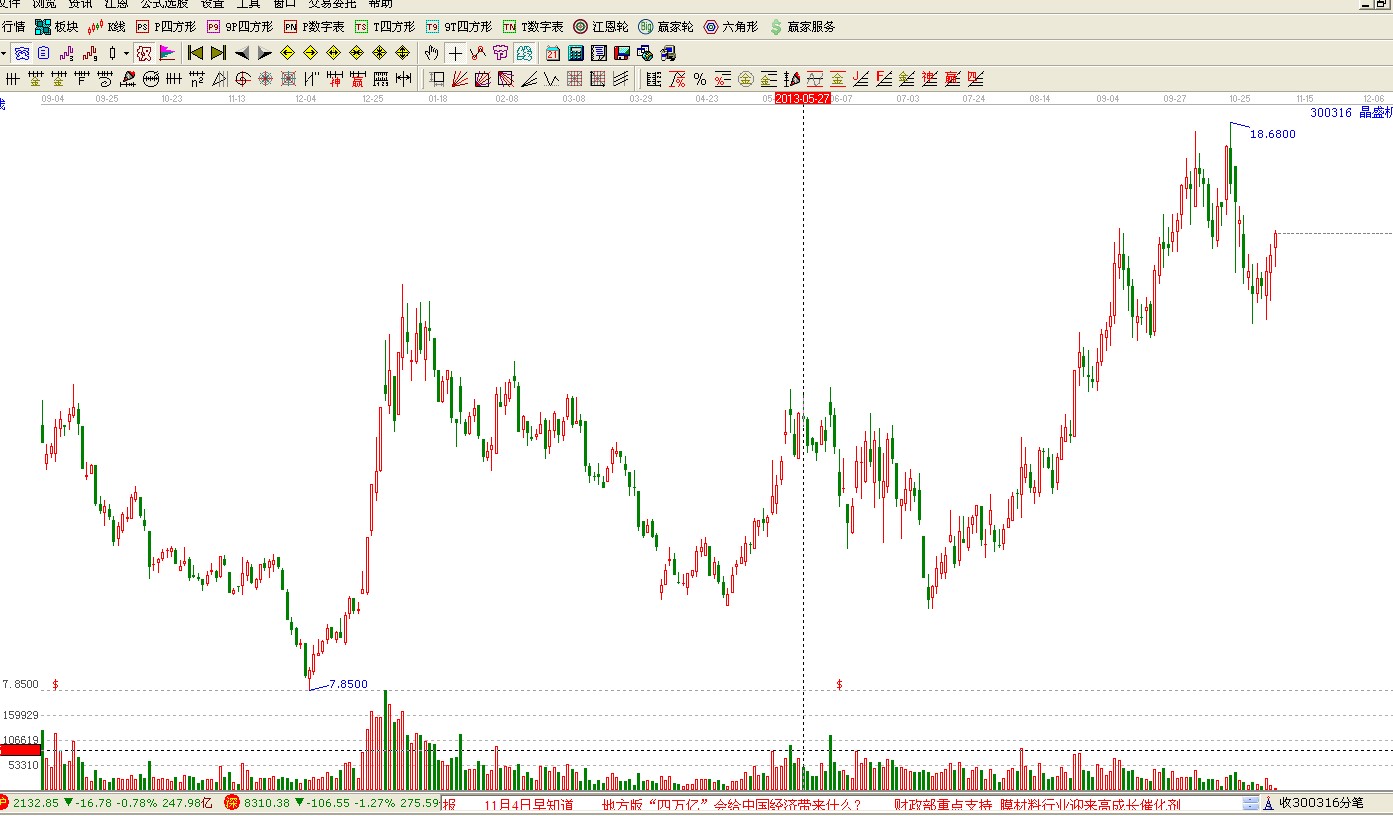This screenshot has width=1393, height=816.
Task: Jump to first bar with skip-start arrow
Action: [x=195, y=53]
